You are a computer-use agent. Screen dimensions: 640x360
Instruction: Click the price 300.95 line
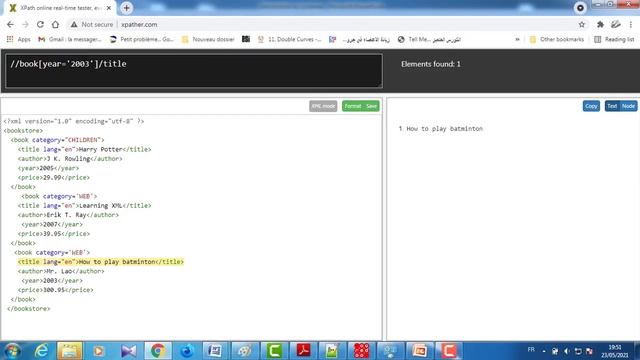[56, 290]
